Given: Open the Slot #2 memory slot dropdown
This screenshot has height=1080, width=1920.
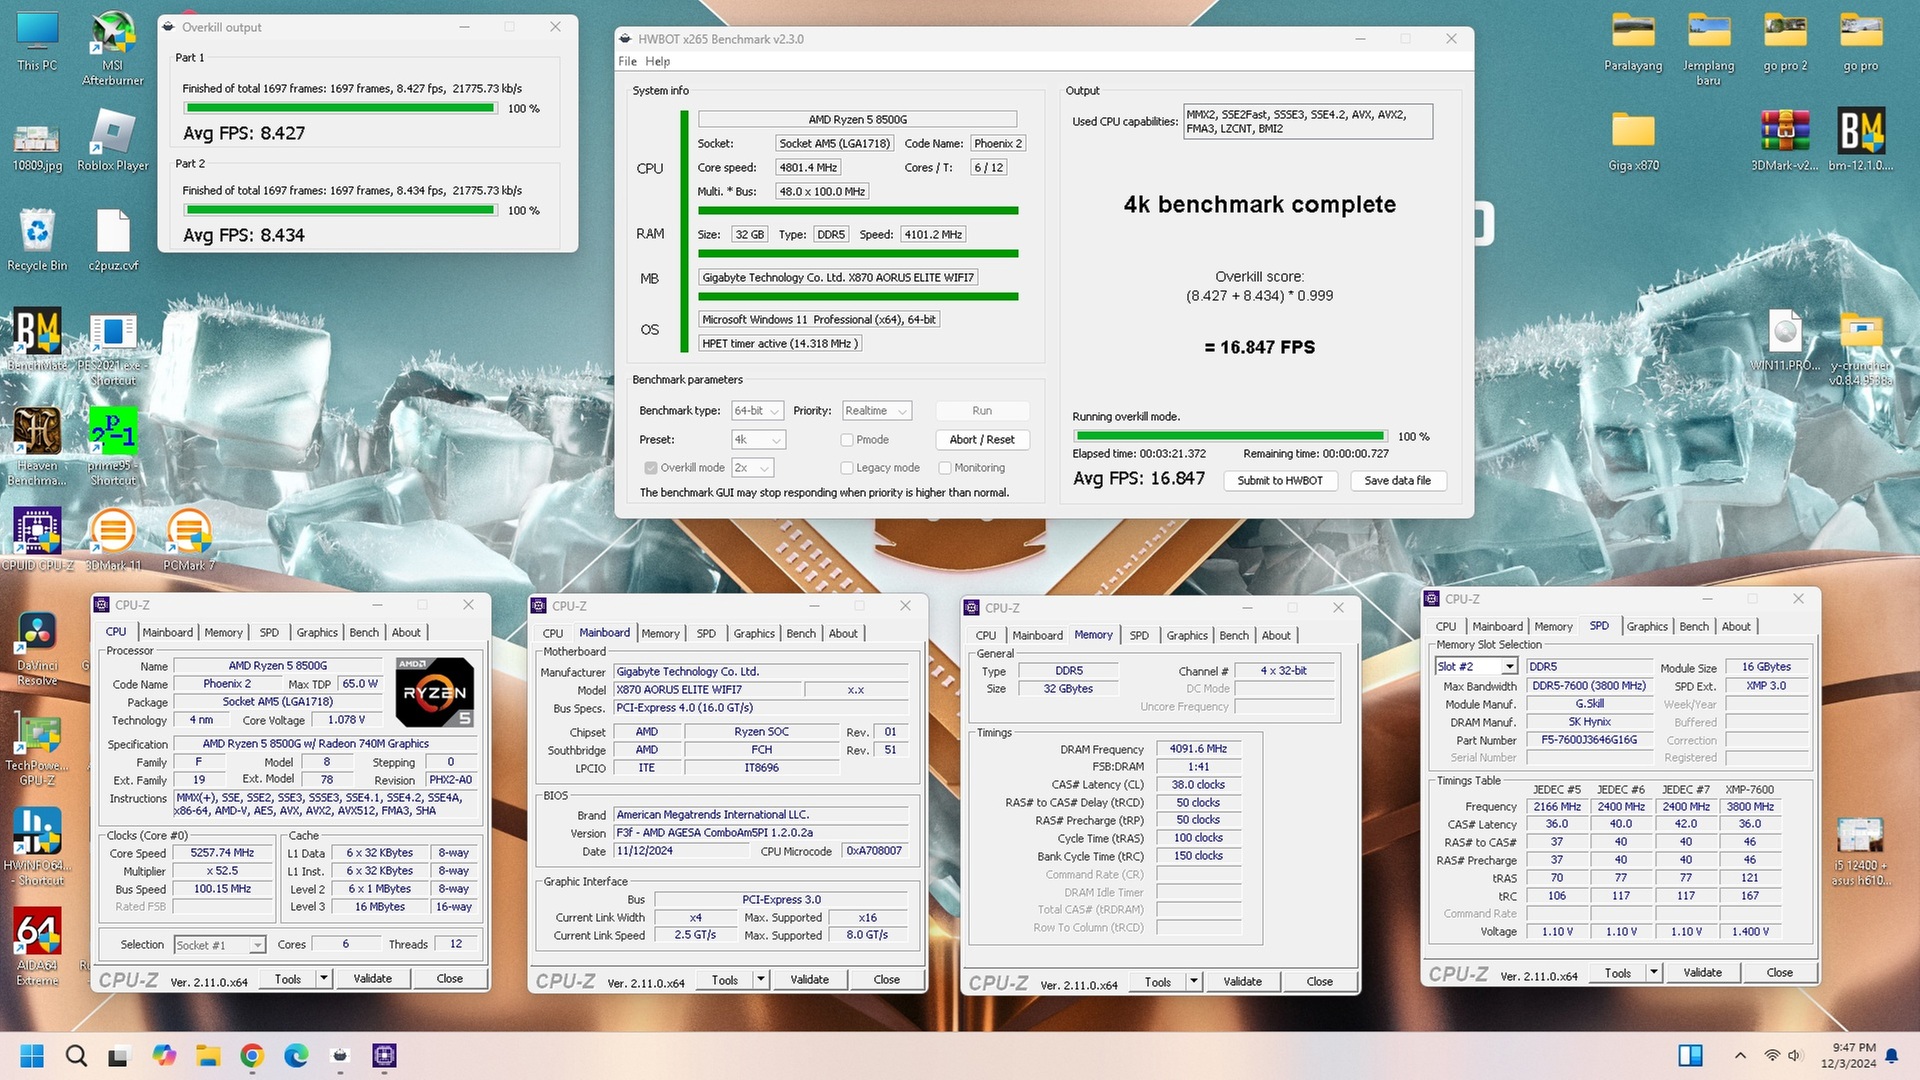Looking at the screenshot, I should [x=1477, y=667].
